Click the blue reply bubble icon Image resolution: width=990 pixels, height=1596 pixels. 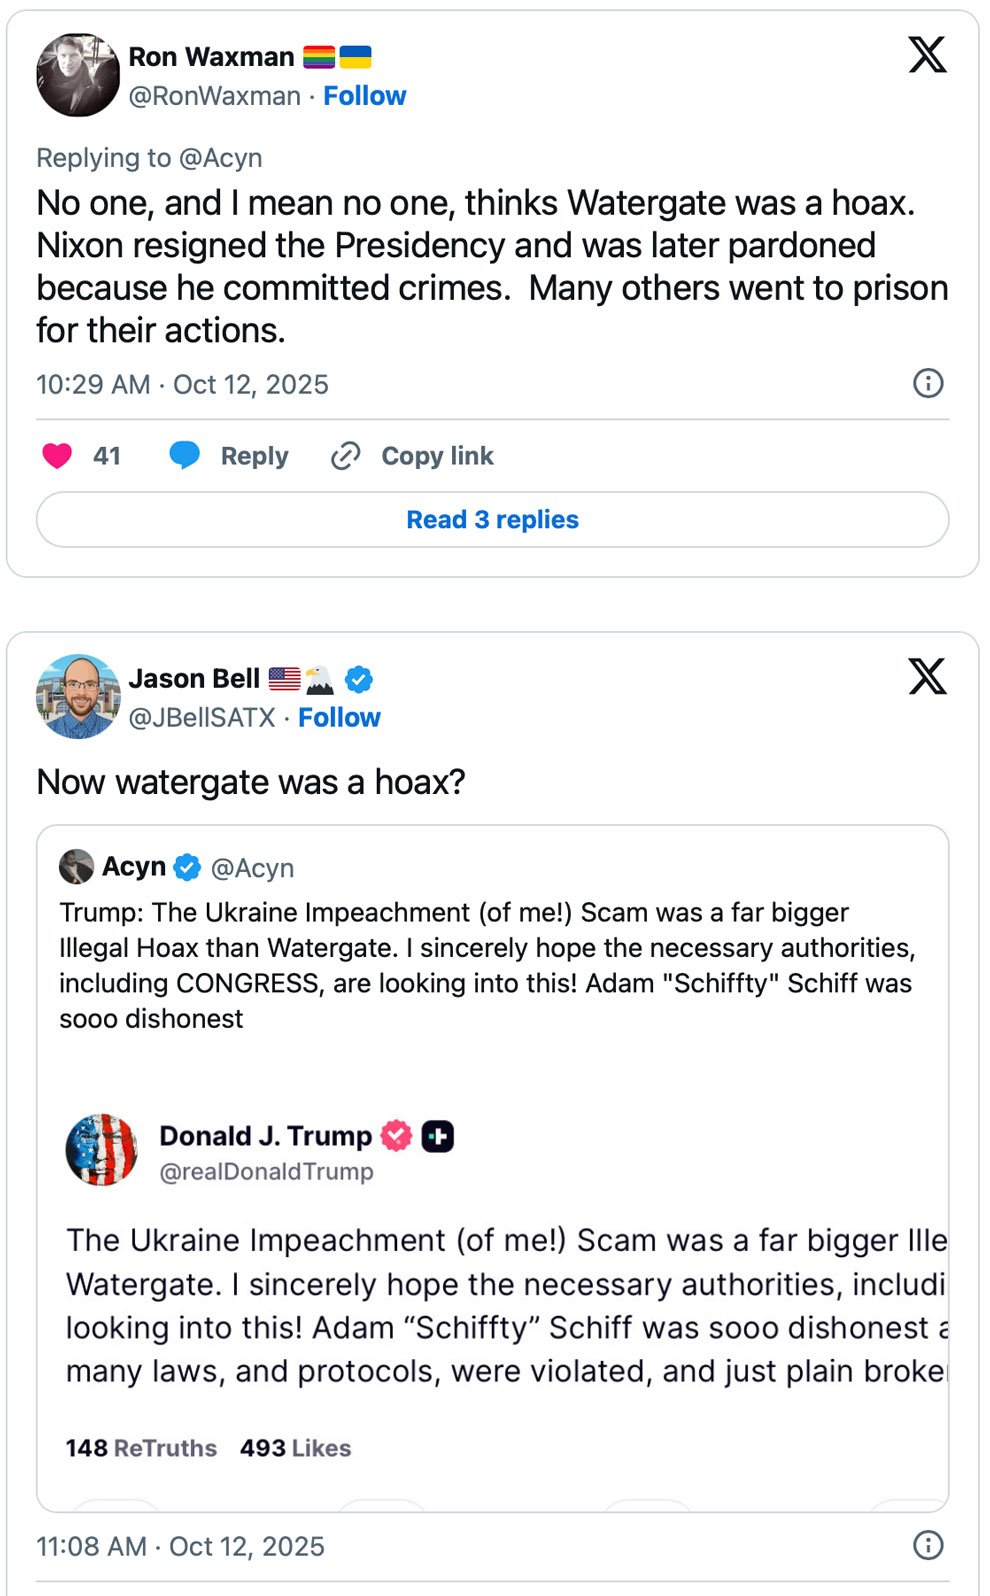pyautogui.click(x=184, y=456)
